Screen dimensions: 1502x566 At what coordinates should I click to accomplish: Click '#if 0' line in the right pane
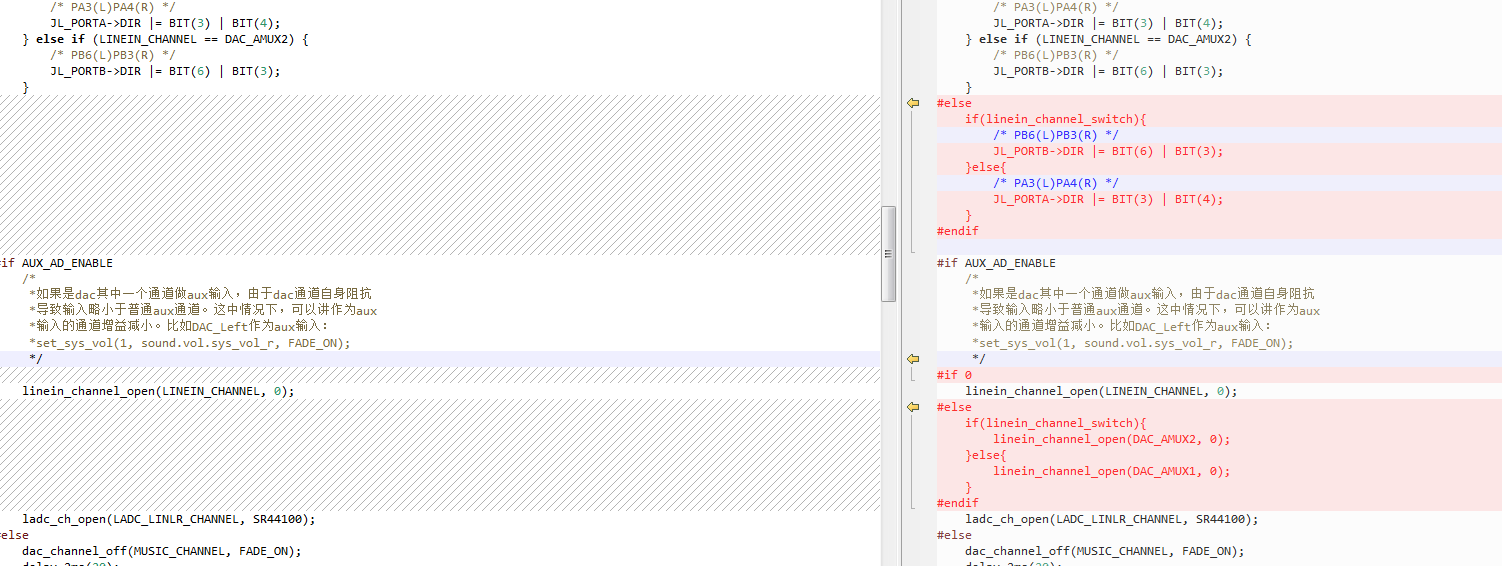point(954,375)
